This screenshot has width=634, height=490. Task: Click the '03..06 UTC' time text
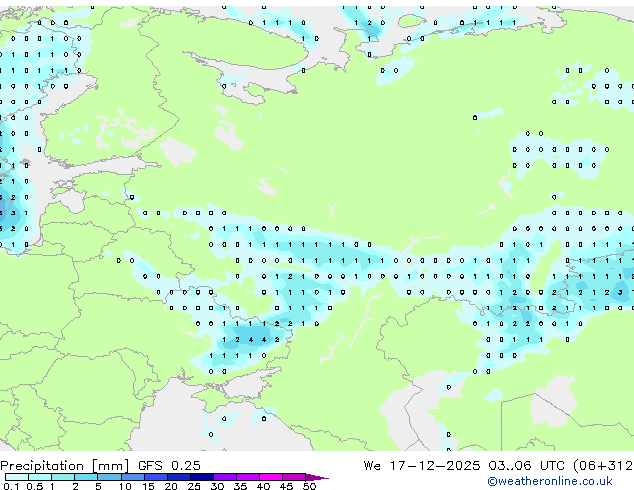click(x=526, y=465)
